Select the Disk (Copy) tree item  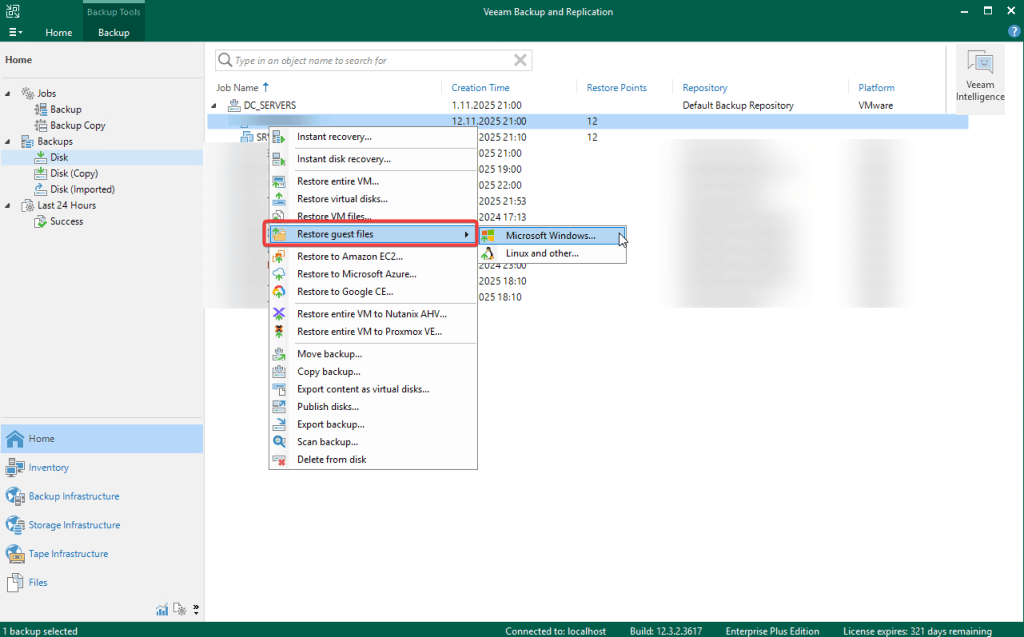click(74, 173)
